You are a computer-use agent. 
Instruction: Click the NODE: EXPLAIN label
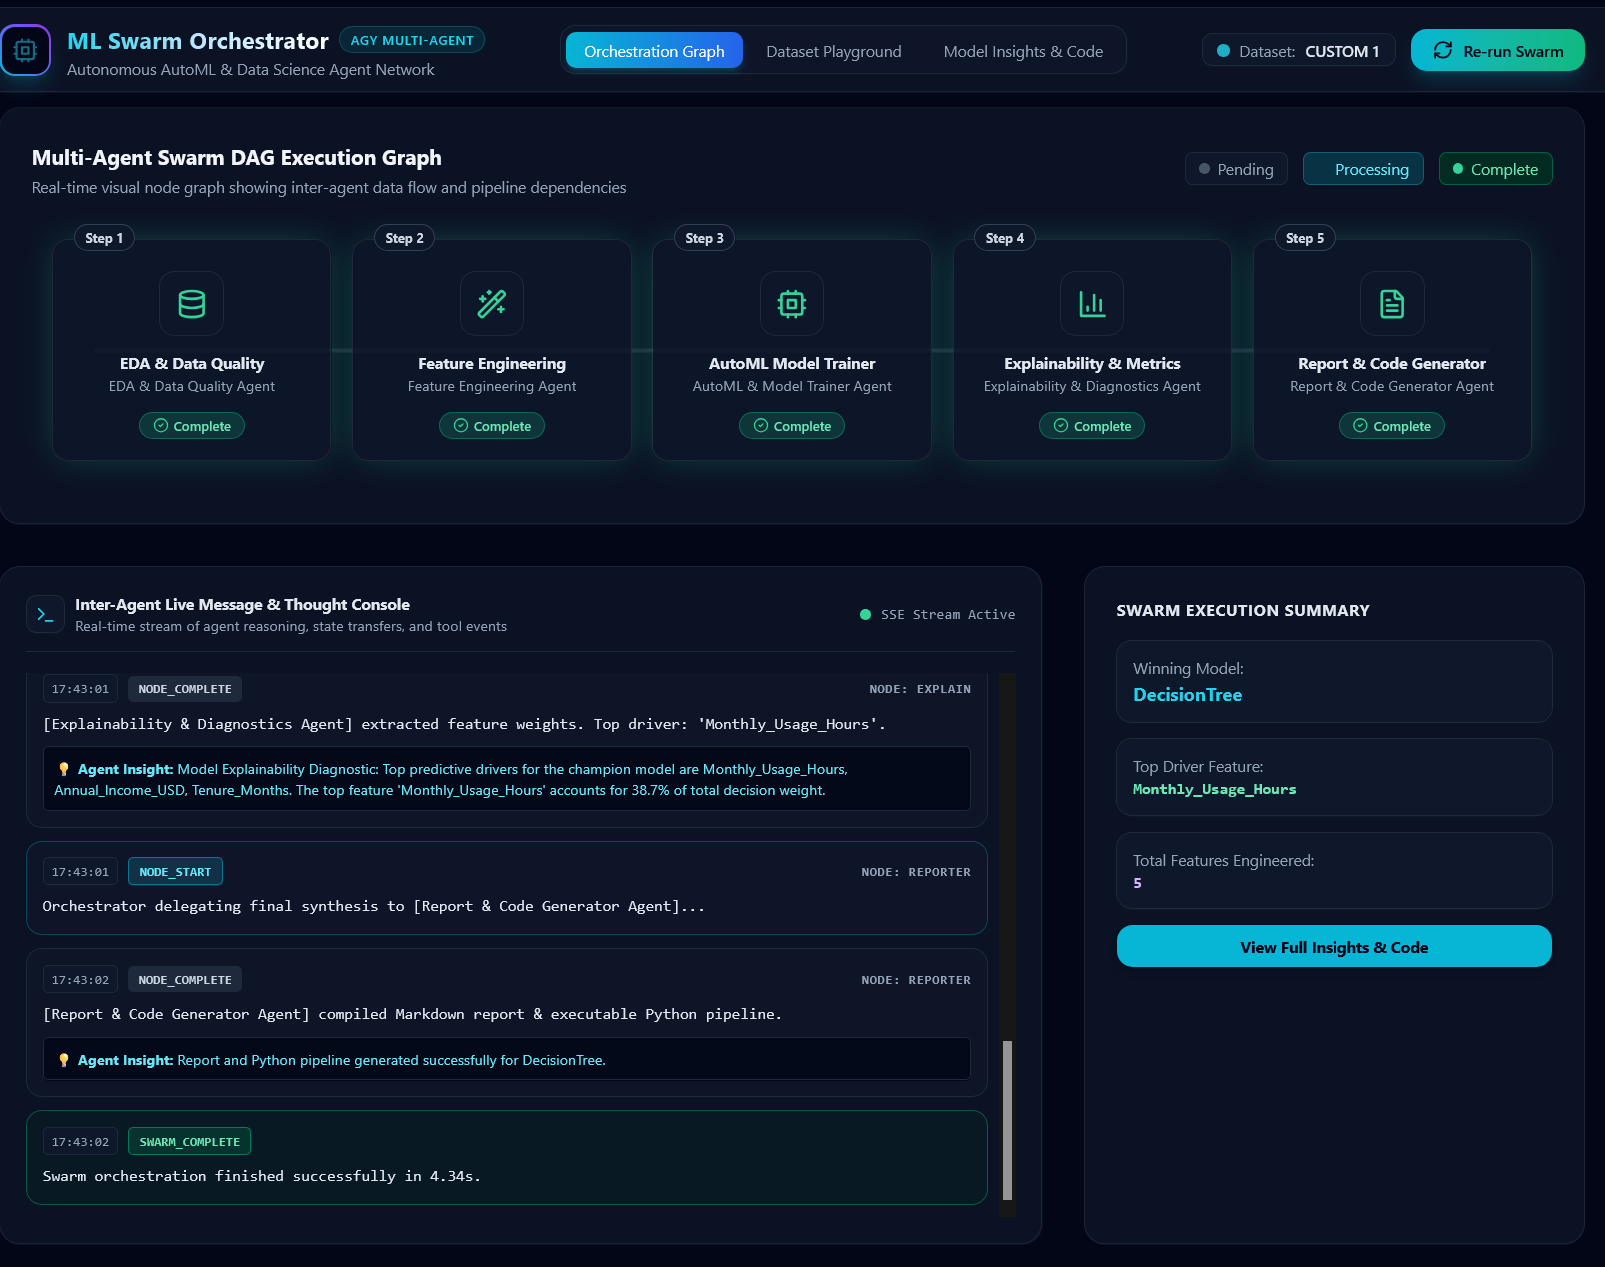point(920,689)
